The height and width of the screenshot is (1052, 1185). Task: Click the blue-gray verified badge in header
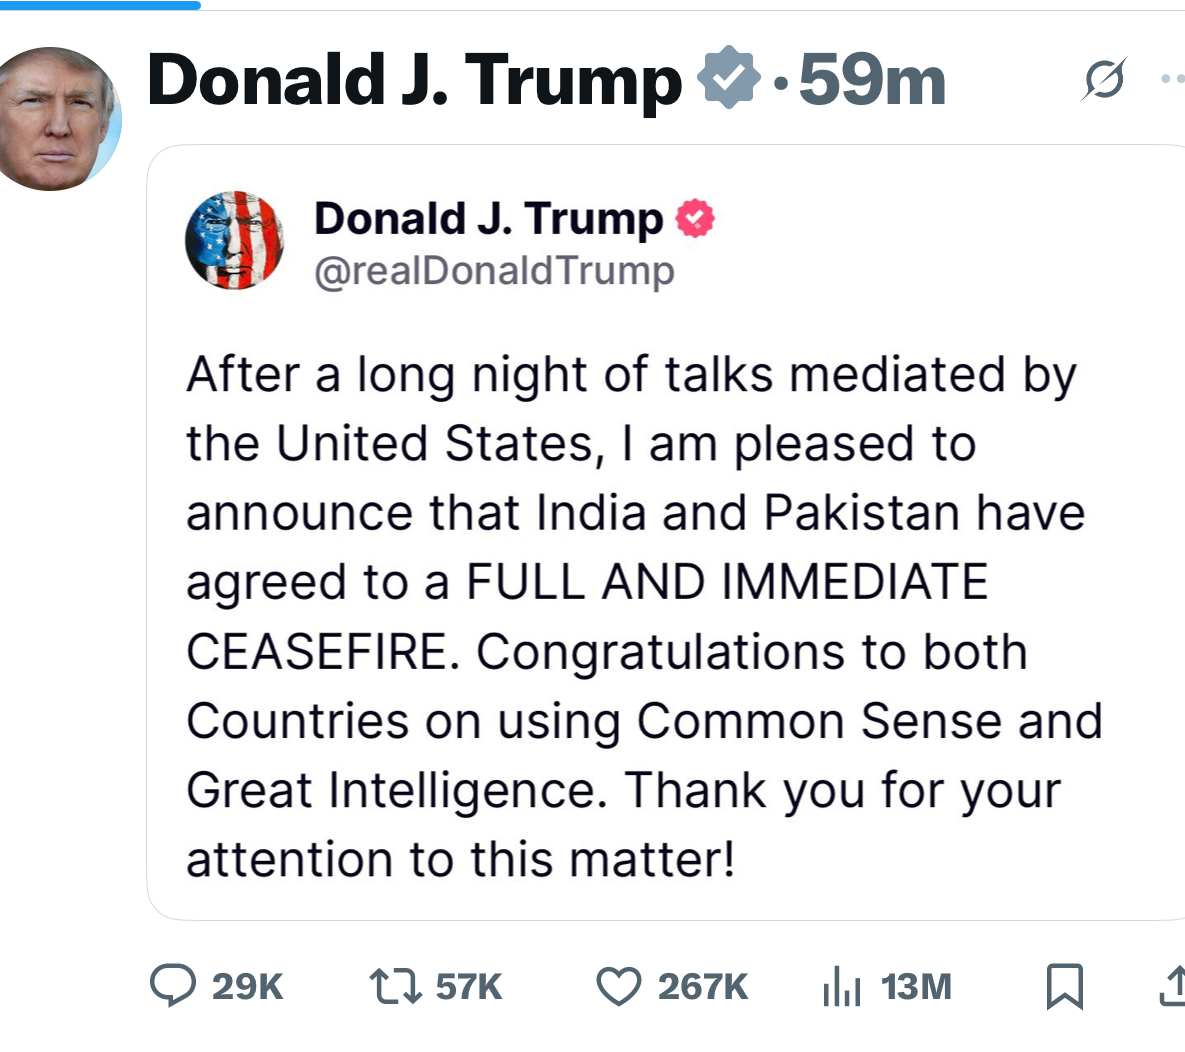(729, 79)
